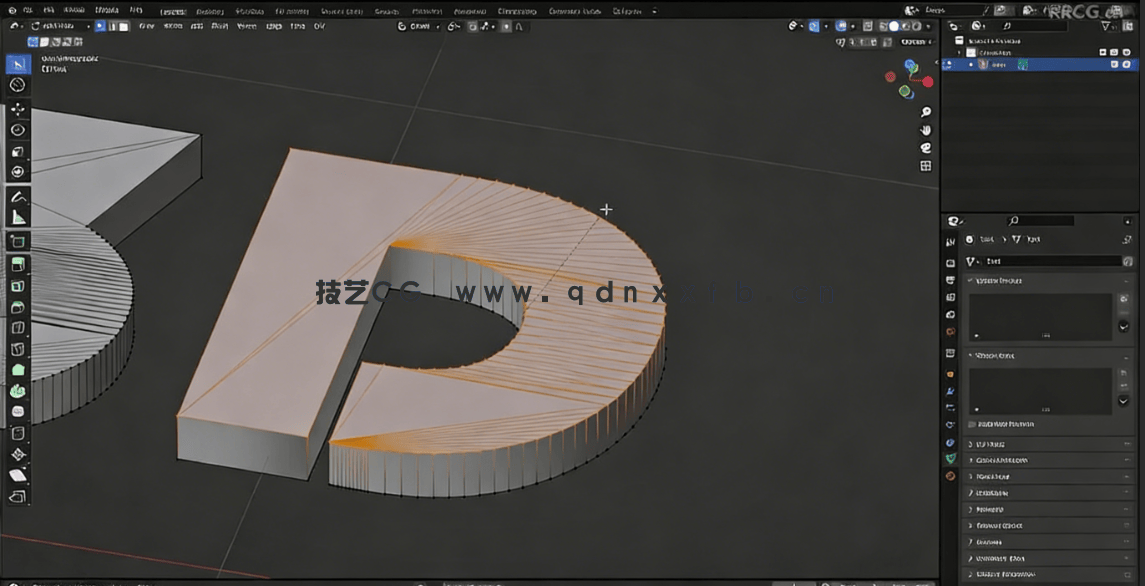Viewport: 1145px width, 586px height.
Task: Enable Rendered viewport shading icon
Action: coord(916,24)
